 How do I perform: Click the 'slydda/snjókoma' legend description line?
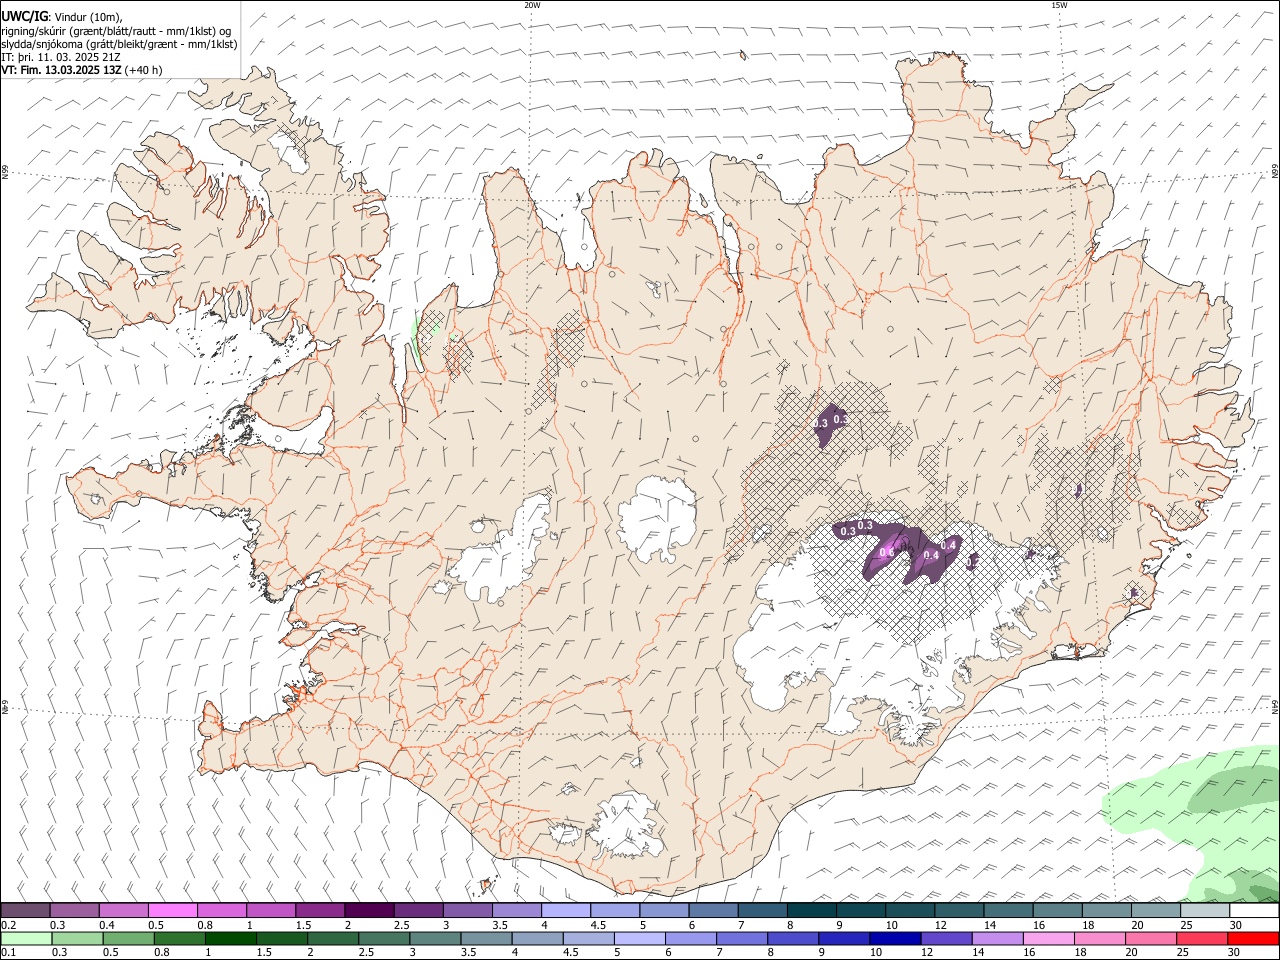pyautogui.click(x=120, y=44)
